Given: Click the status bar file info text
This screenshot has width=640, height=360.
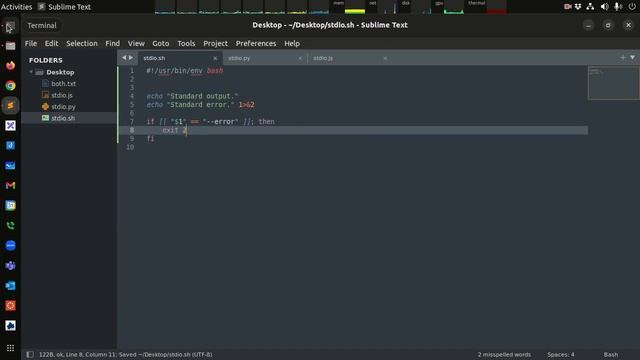Looking at the screenshot, I should [125, 354].
